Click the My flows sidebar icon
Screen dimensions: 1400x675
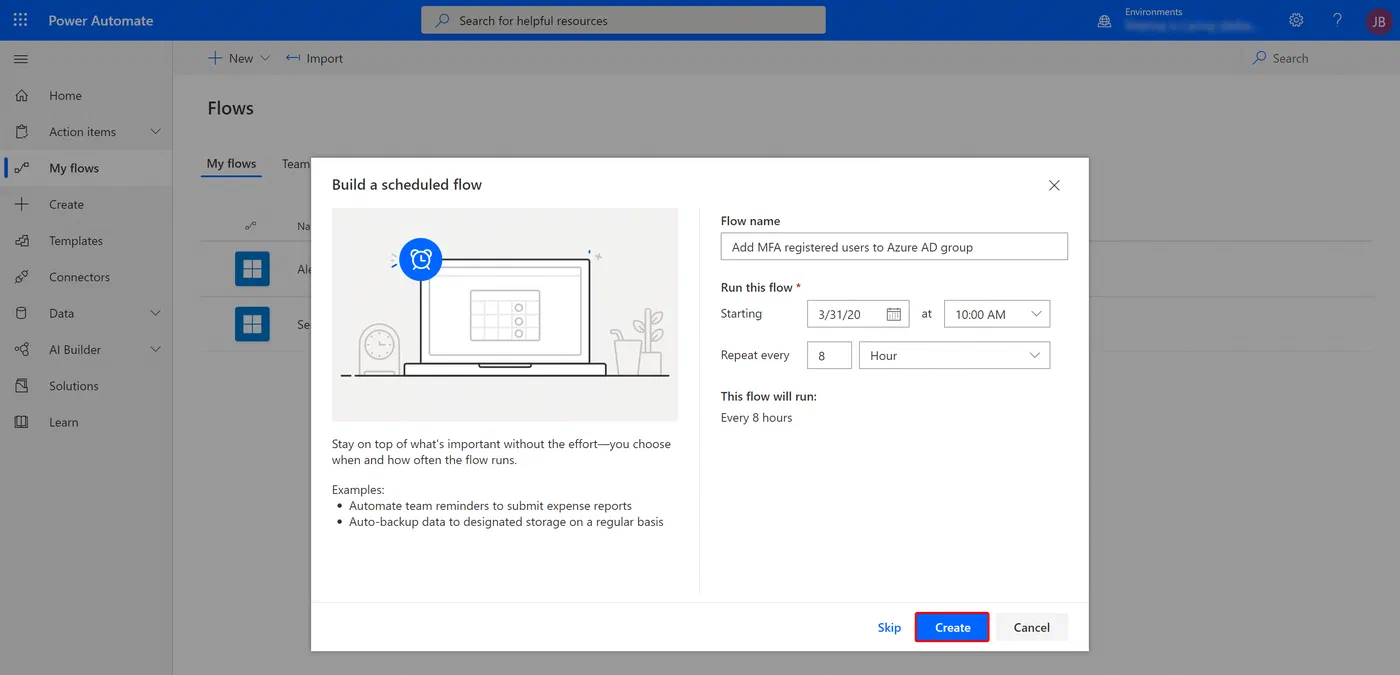22,168
